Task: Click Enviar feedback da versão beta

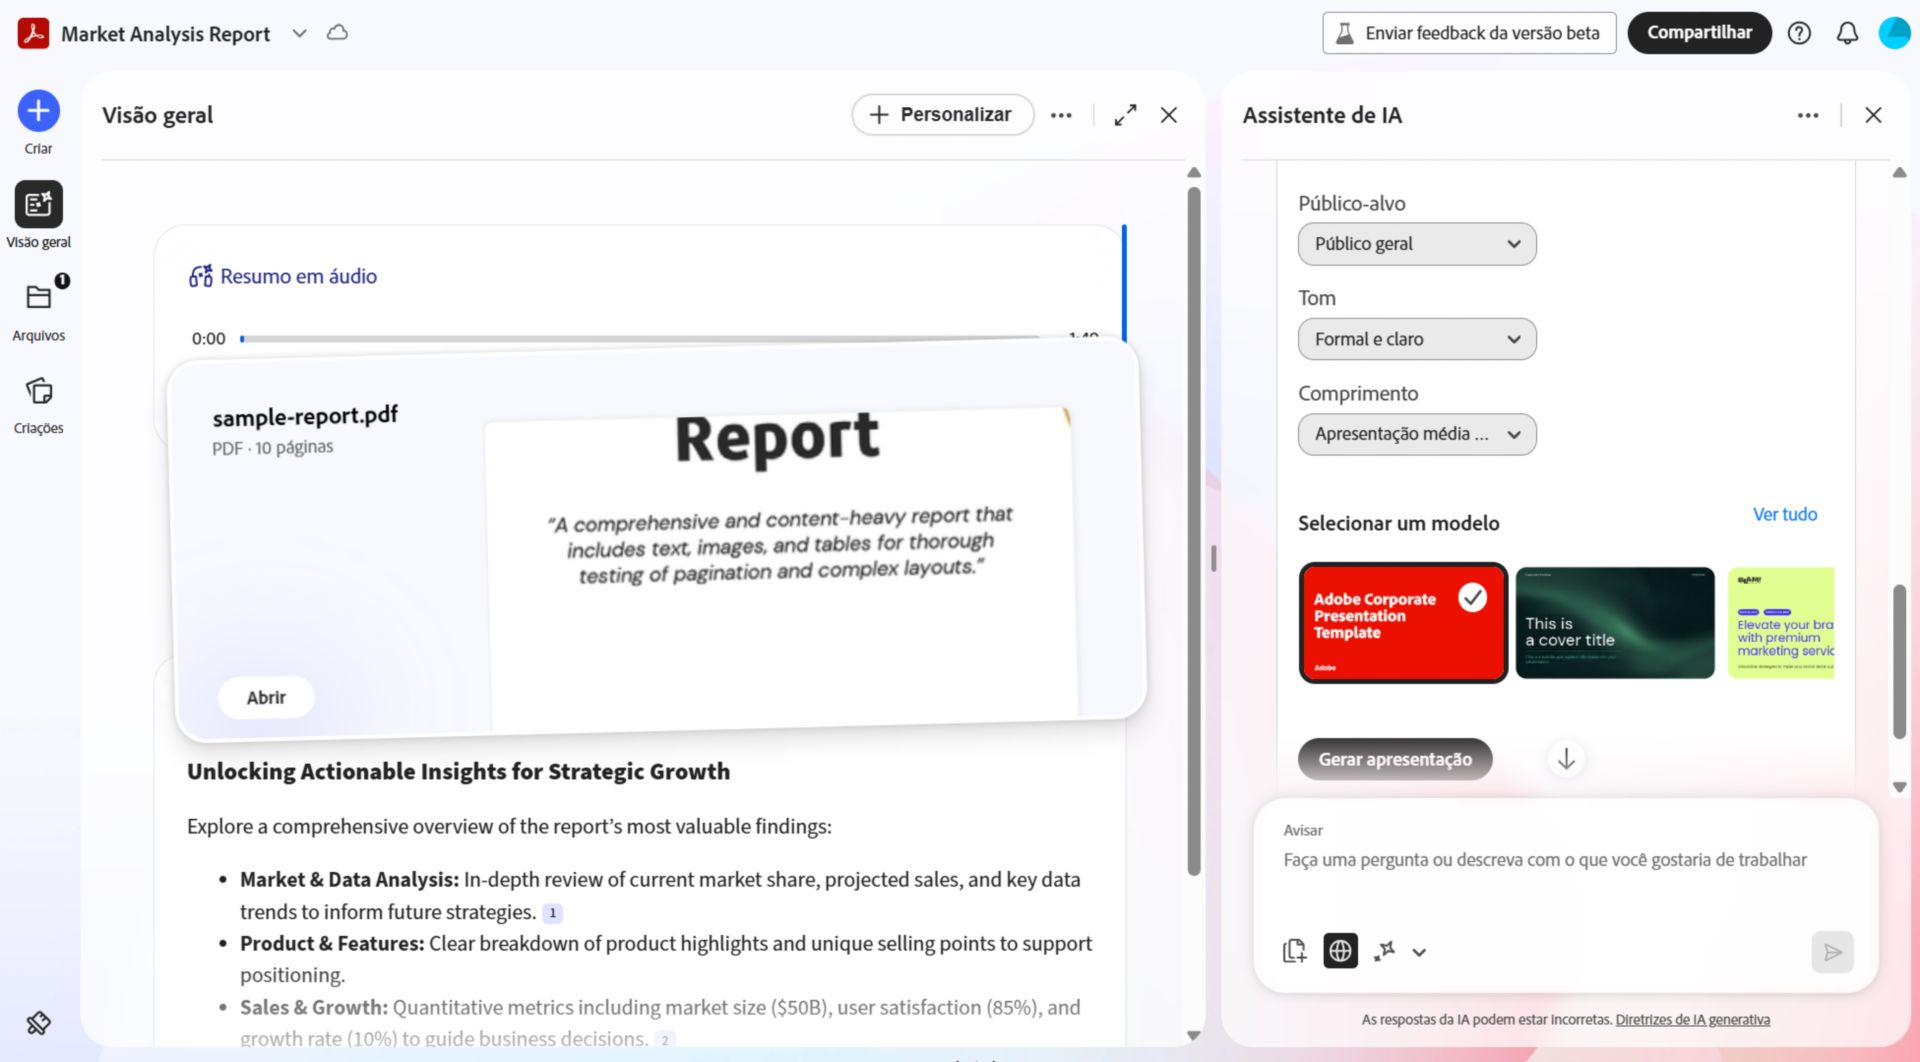Action: pos(1469,33)
